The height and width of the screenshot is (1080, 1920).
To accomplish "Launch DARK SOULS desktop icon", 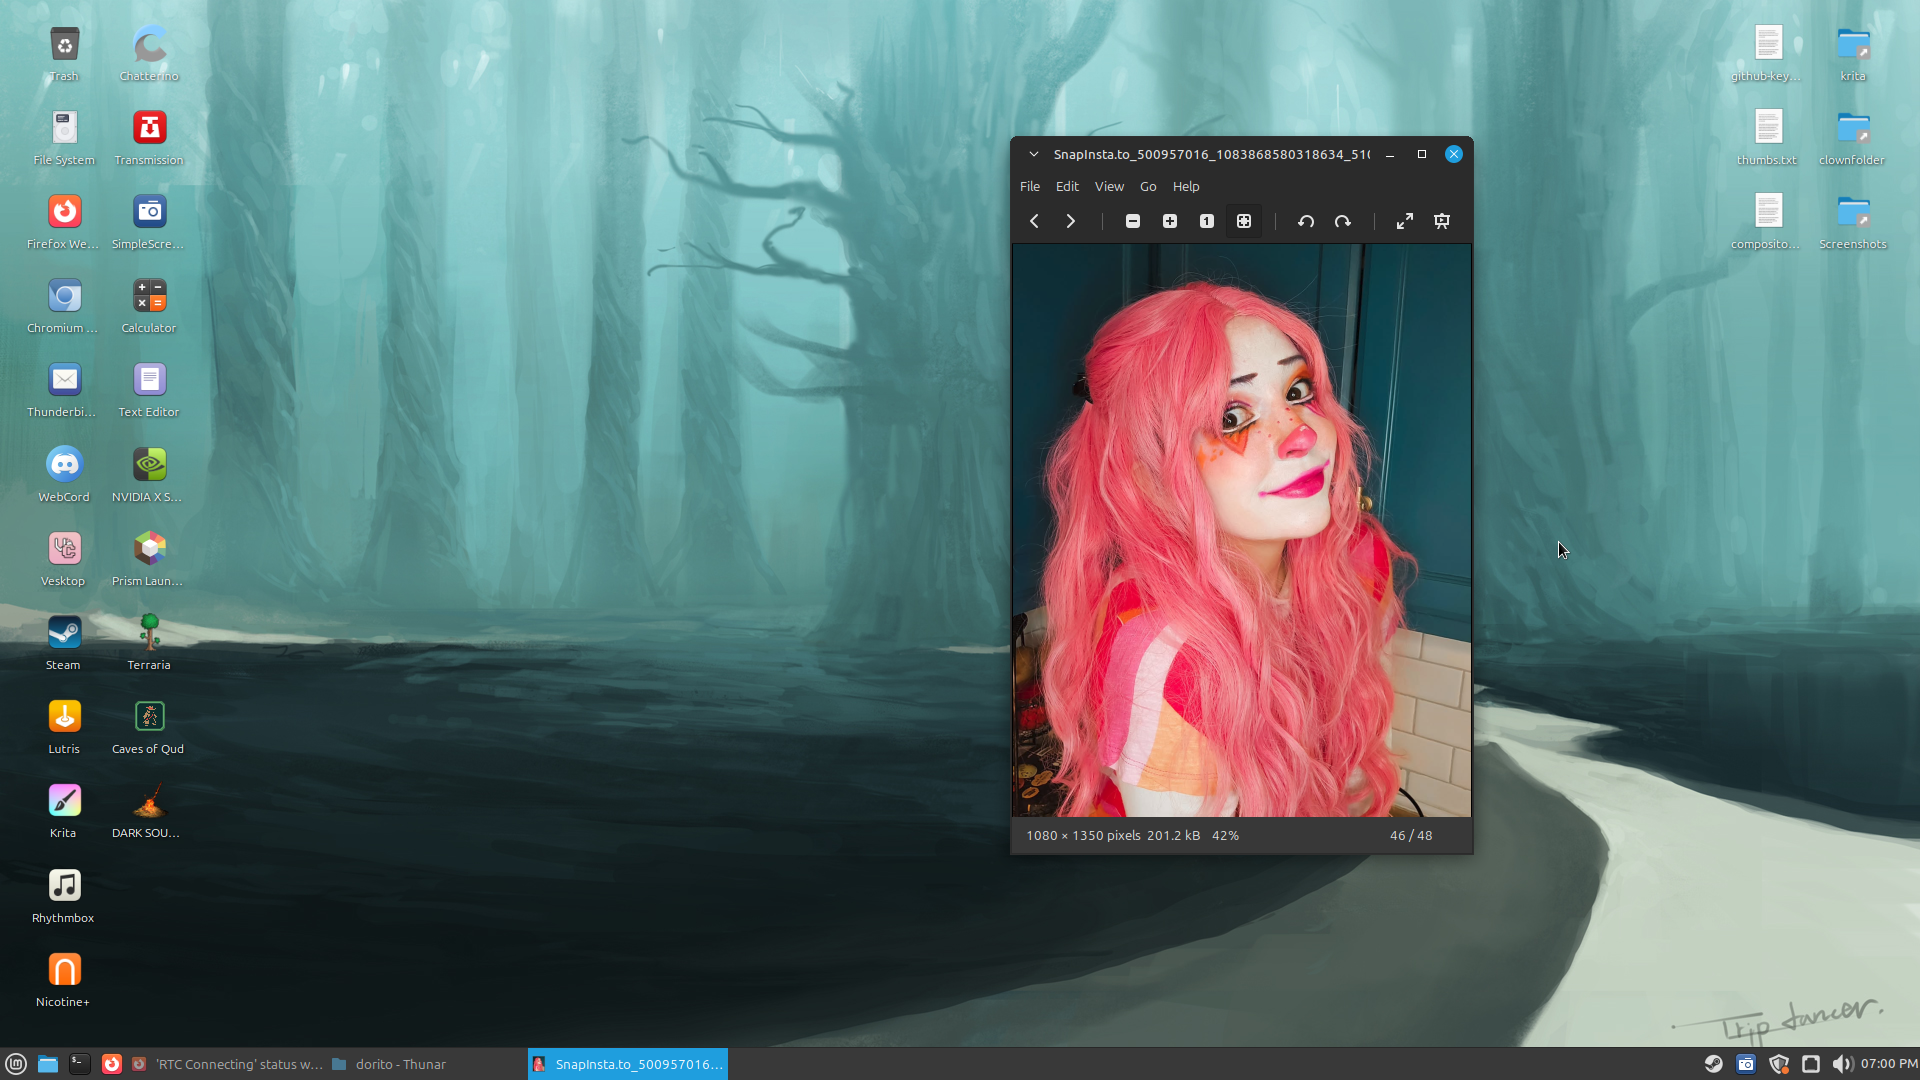I will [x=149, y=811].
